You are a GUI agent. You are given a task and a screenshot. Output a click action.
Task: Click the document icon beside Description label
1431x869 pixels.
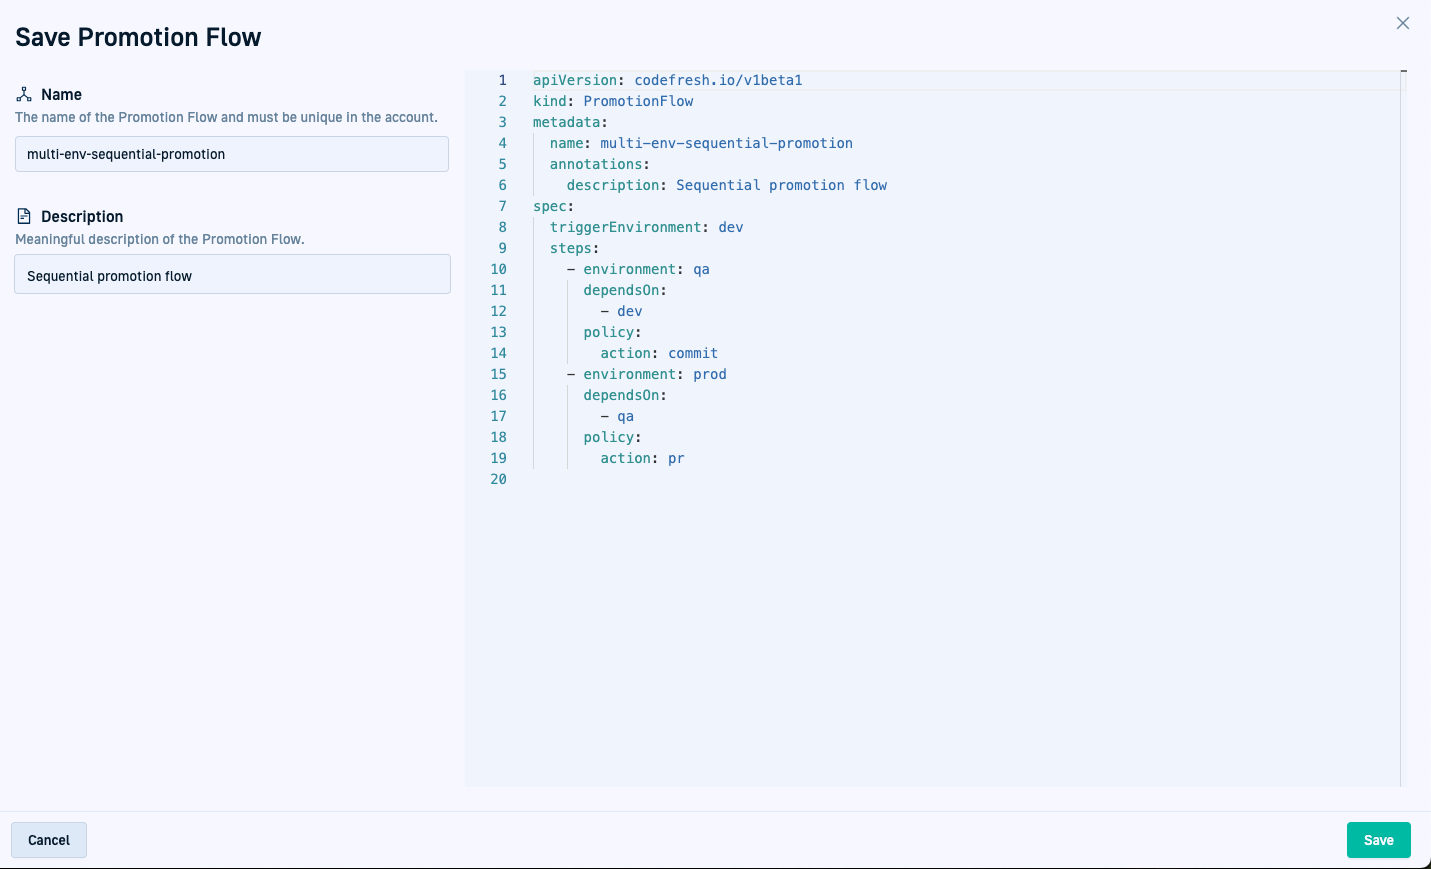point(24,216)
